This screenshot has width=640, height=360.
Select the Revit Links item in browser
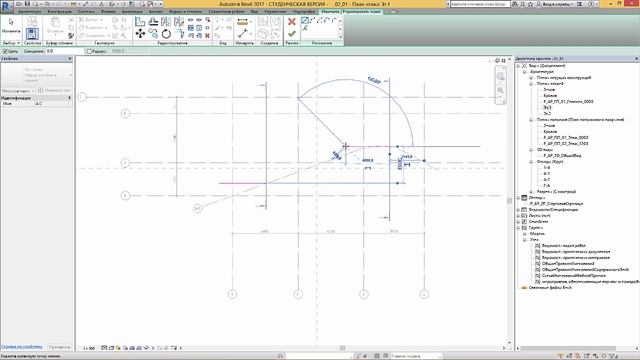click(x=550, y=288)
